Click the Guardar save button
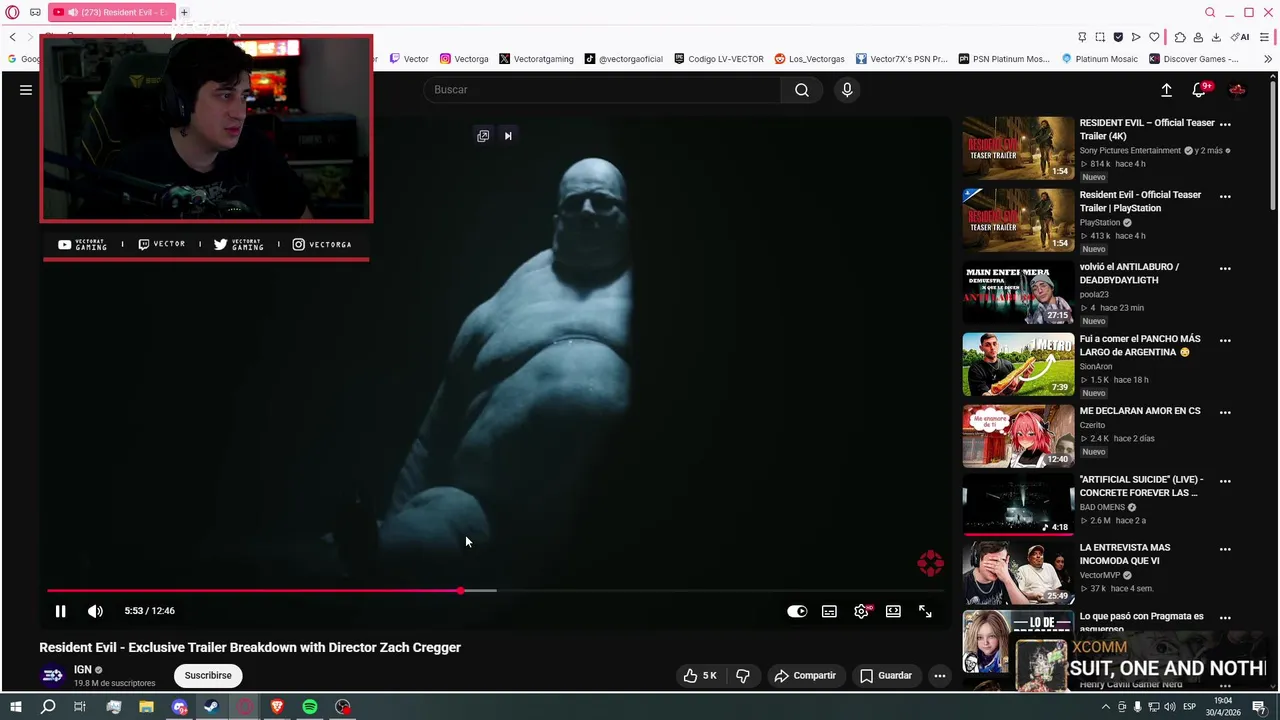Screen dimensions: 1280x720 point(886,676)
